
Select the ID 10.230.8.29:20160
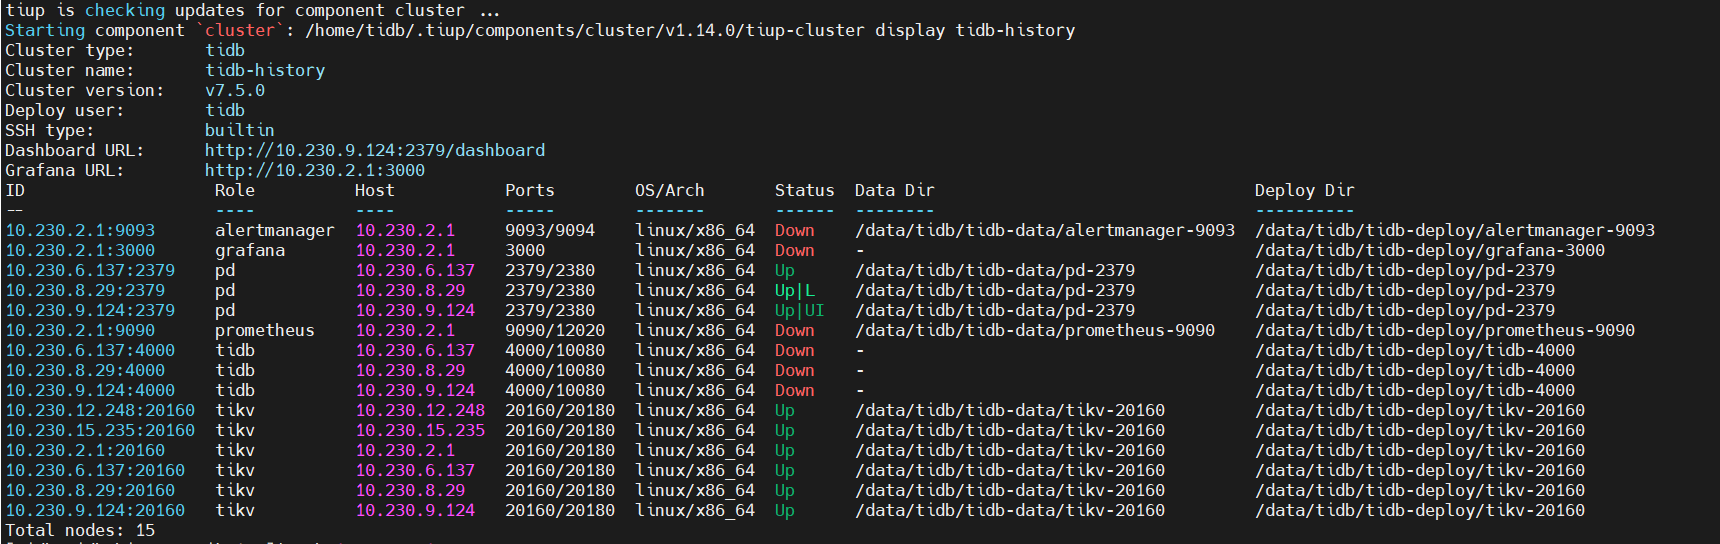click(90, 490)
